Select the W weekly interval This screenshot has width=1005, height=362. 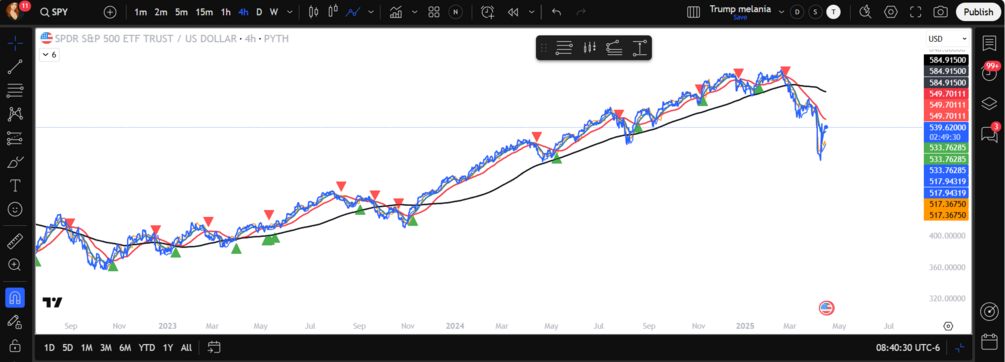pyautogui.click(x=274, y=12)
